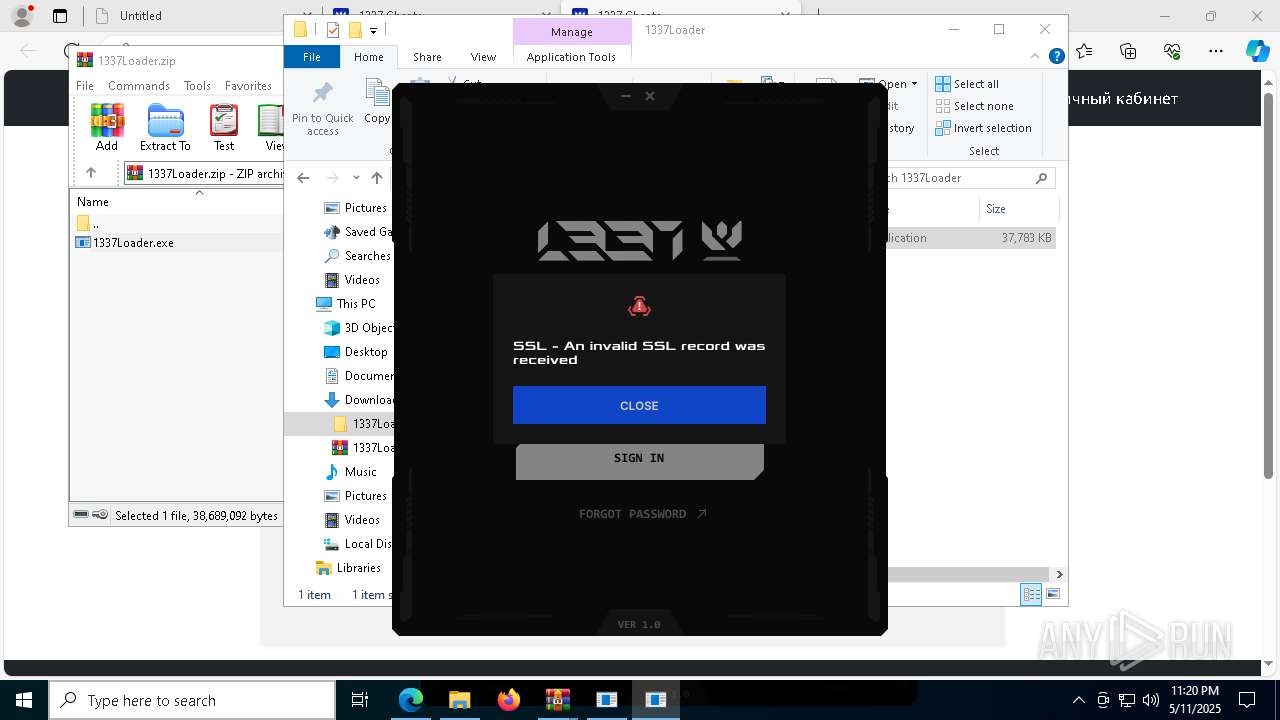Expand Open dropdown arrow in Explorer ribbon
Image resolution: width=1280 pixels, height=720 pixels.
[914, 84]
